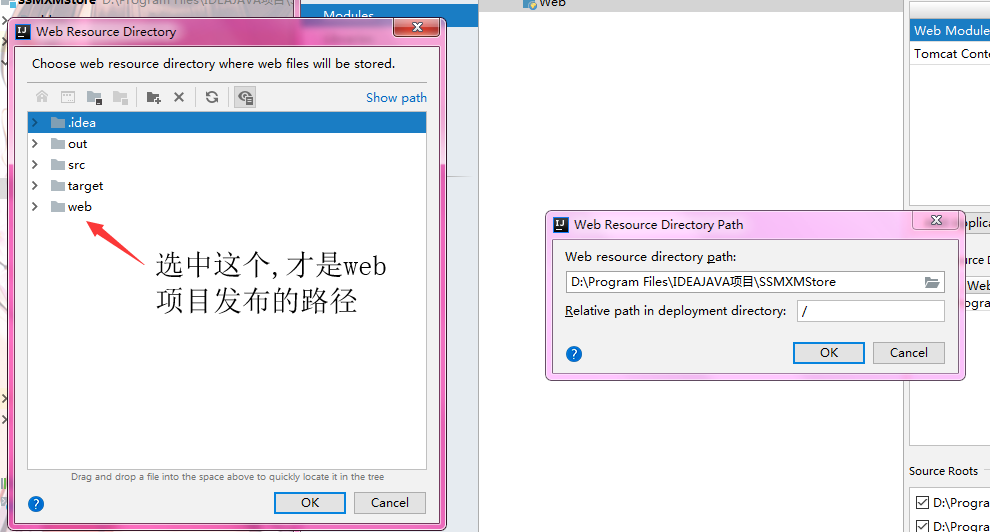The image size is (990, 532).
Task: Expand the web folder node
Action: point(35,206)
